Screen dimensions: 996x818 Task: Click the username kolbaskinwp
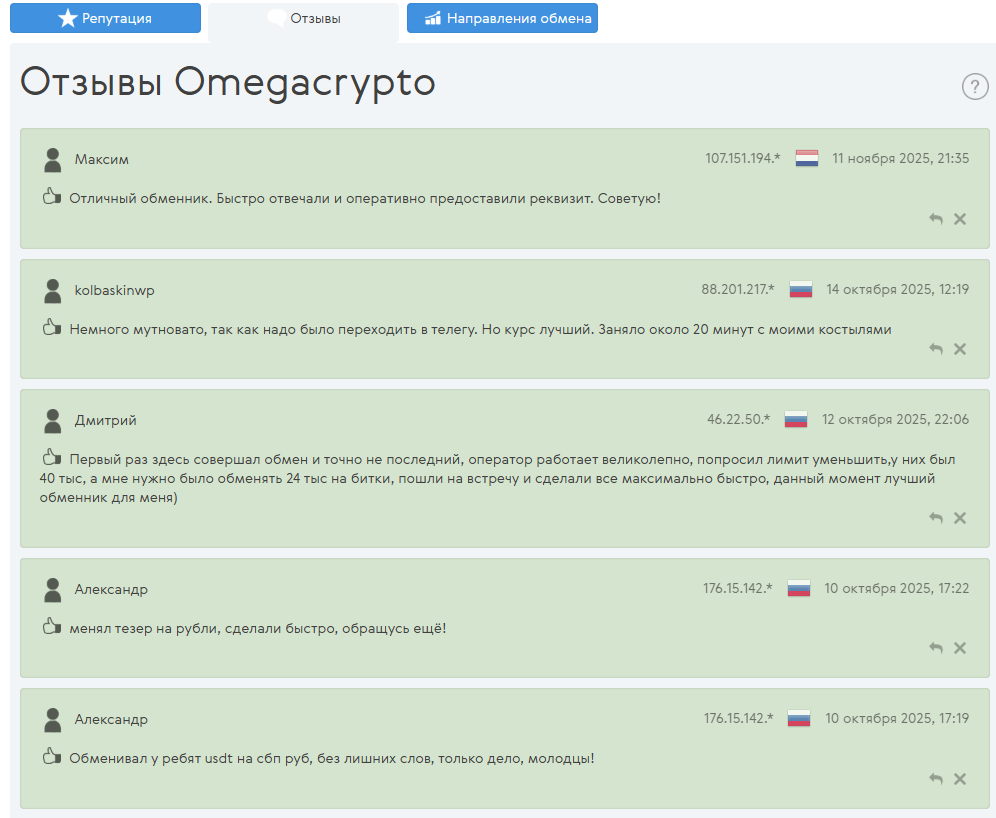click(x=115, y=289)
